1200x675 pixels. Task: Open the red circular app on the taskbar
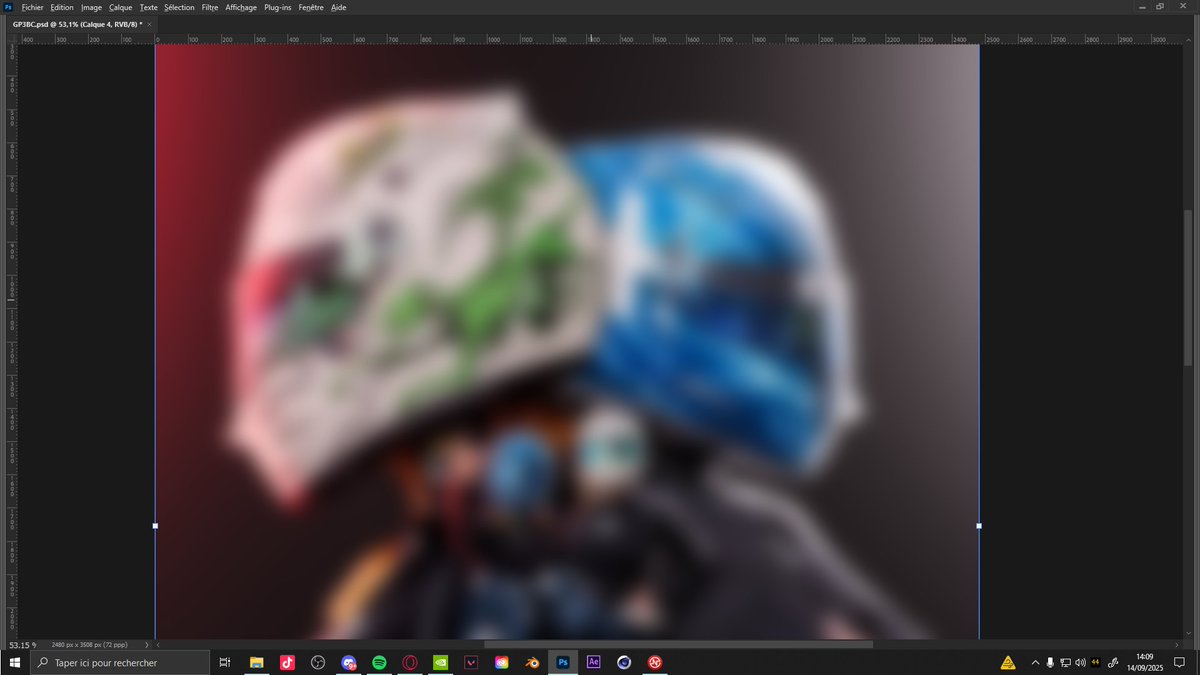click(x=655, y=662)
